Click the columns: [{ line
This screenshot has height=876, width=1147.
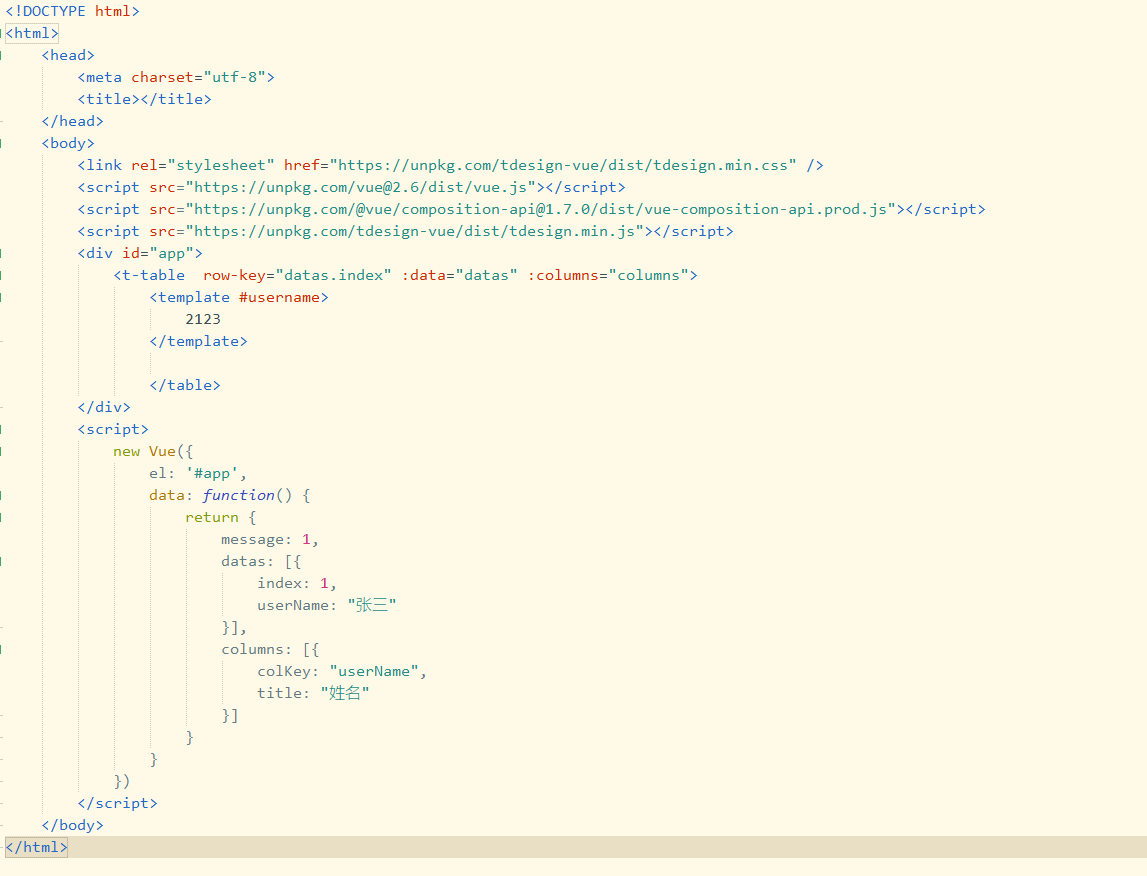pos(270,649)
